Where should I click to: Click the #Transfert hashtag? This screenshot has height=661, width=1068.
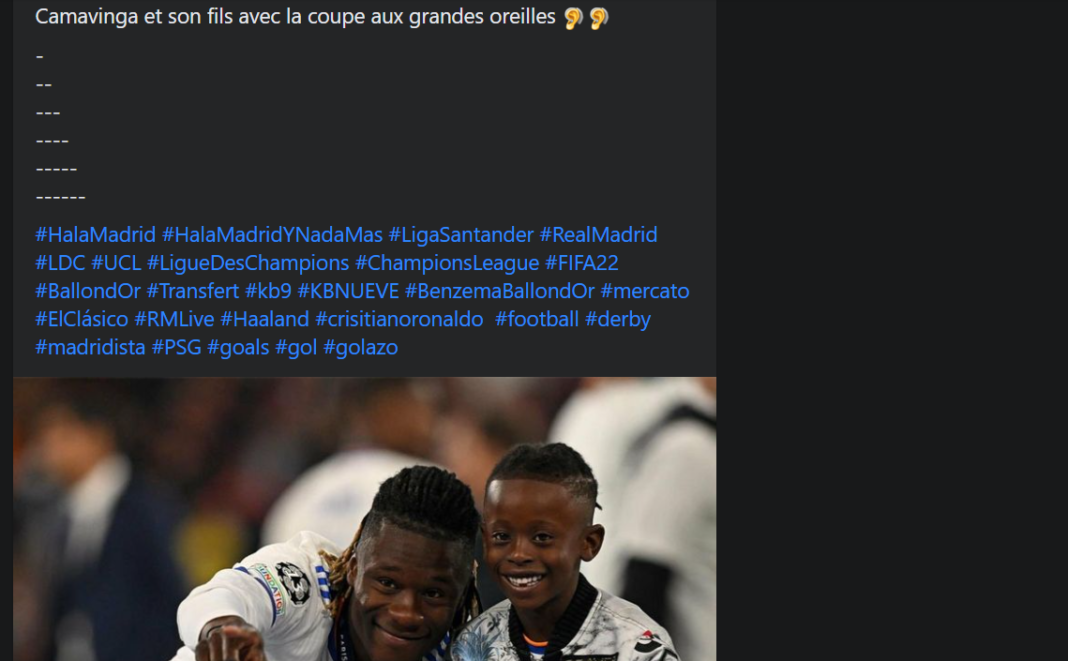pos(193,291)
